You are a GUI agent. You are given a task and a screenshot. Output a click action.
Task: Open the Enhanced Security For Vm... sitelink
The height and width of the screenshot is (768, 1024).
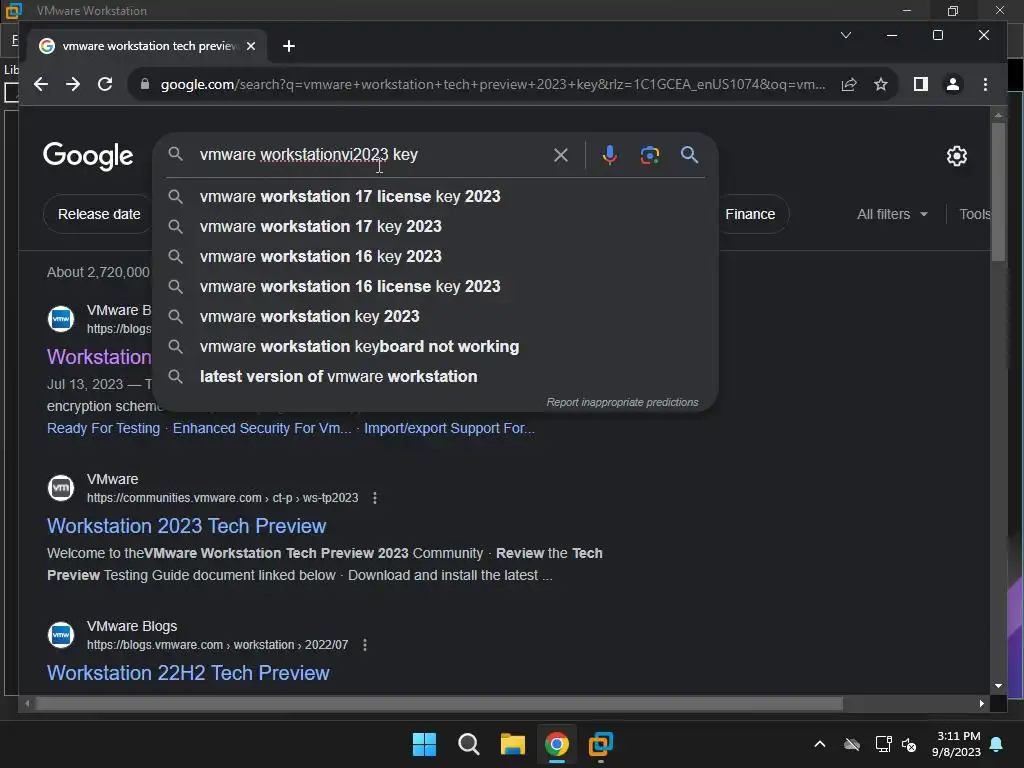pyautogui.click(x=262, y=428)
